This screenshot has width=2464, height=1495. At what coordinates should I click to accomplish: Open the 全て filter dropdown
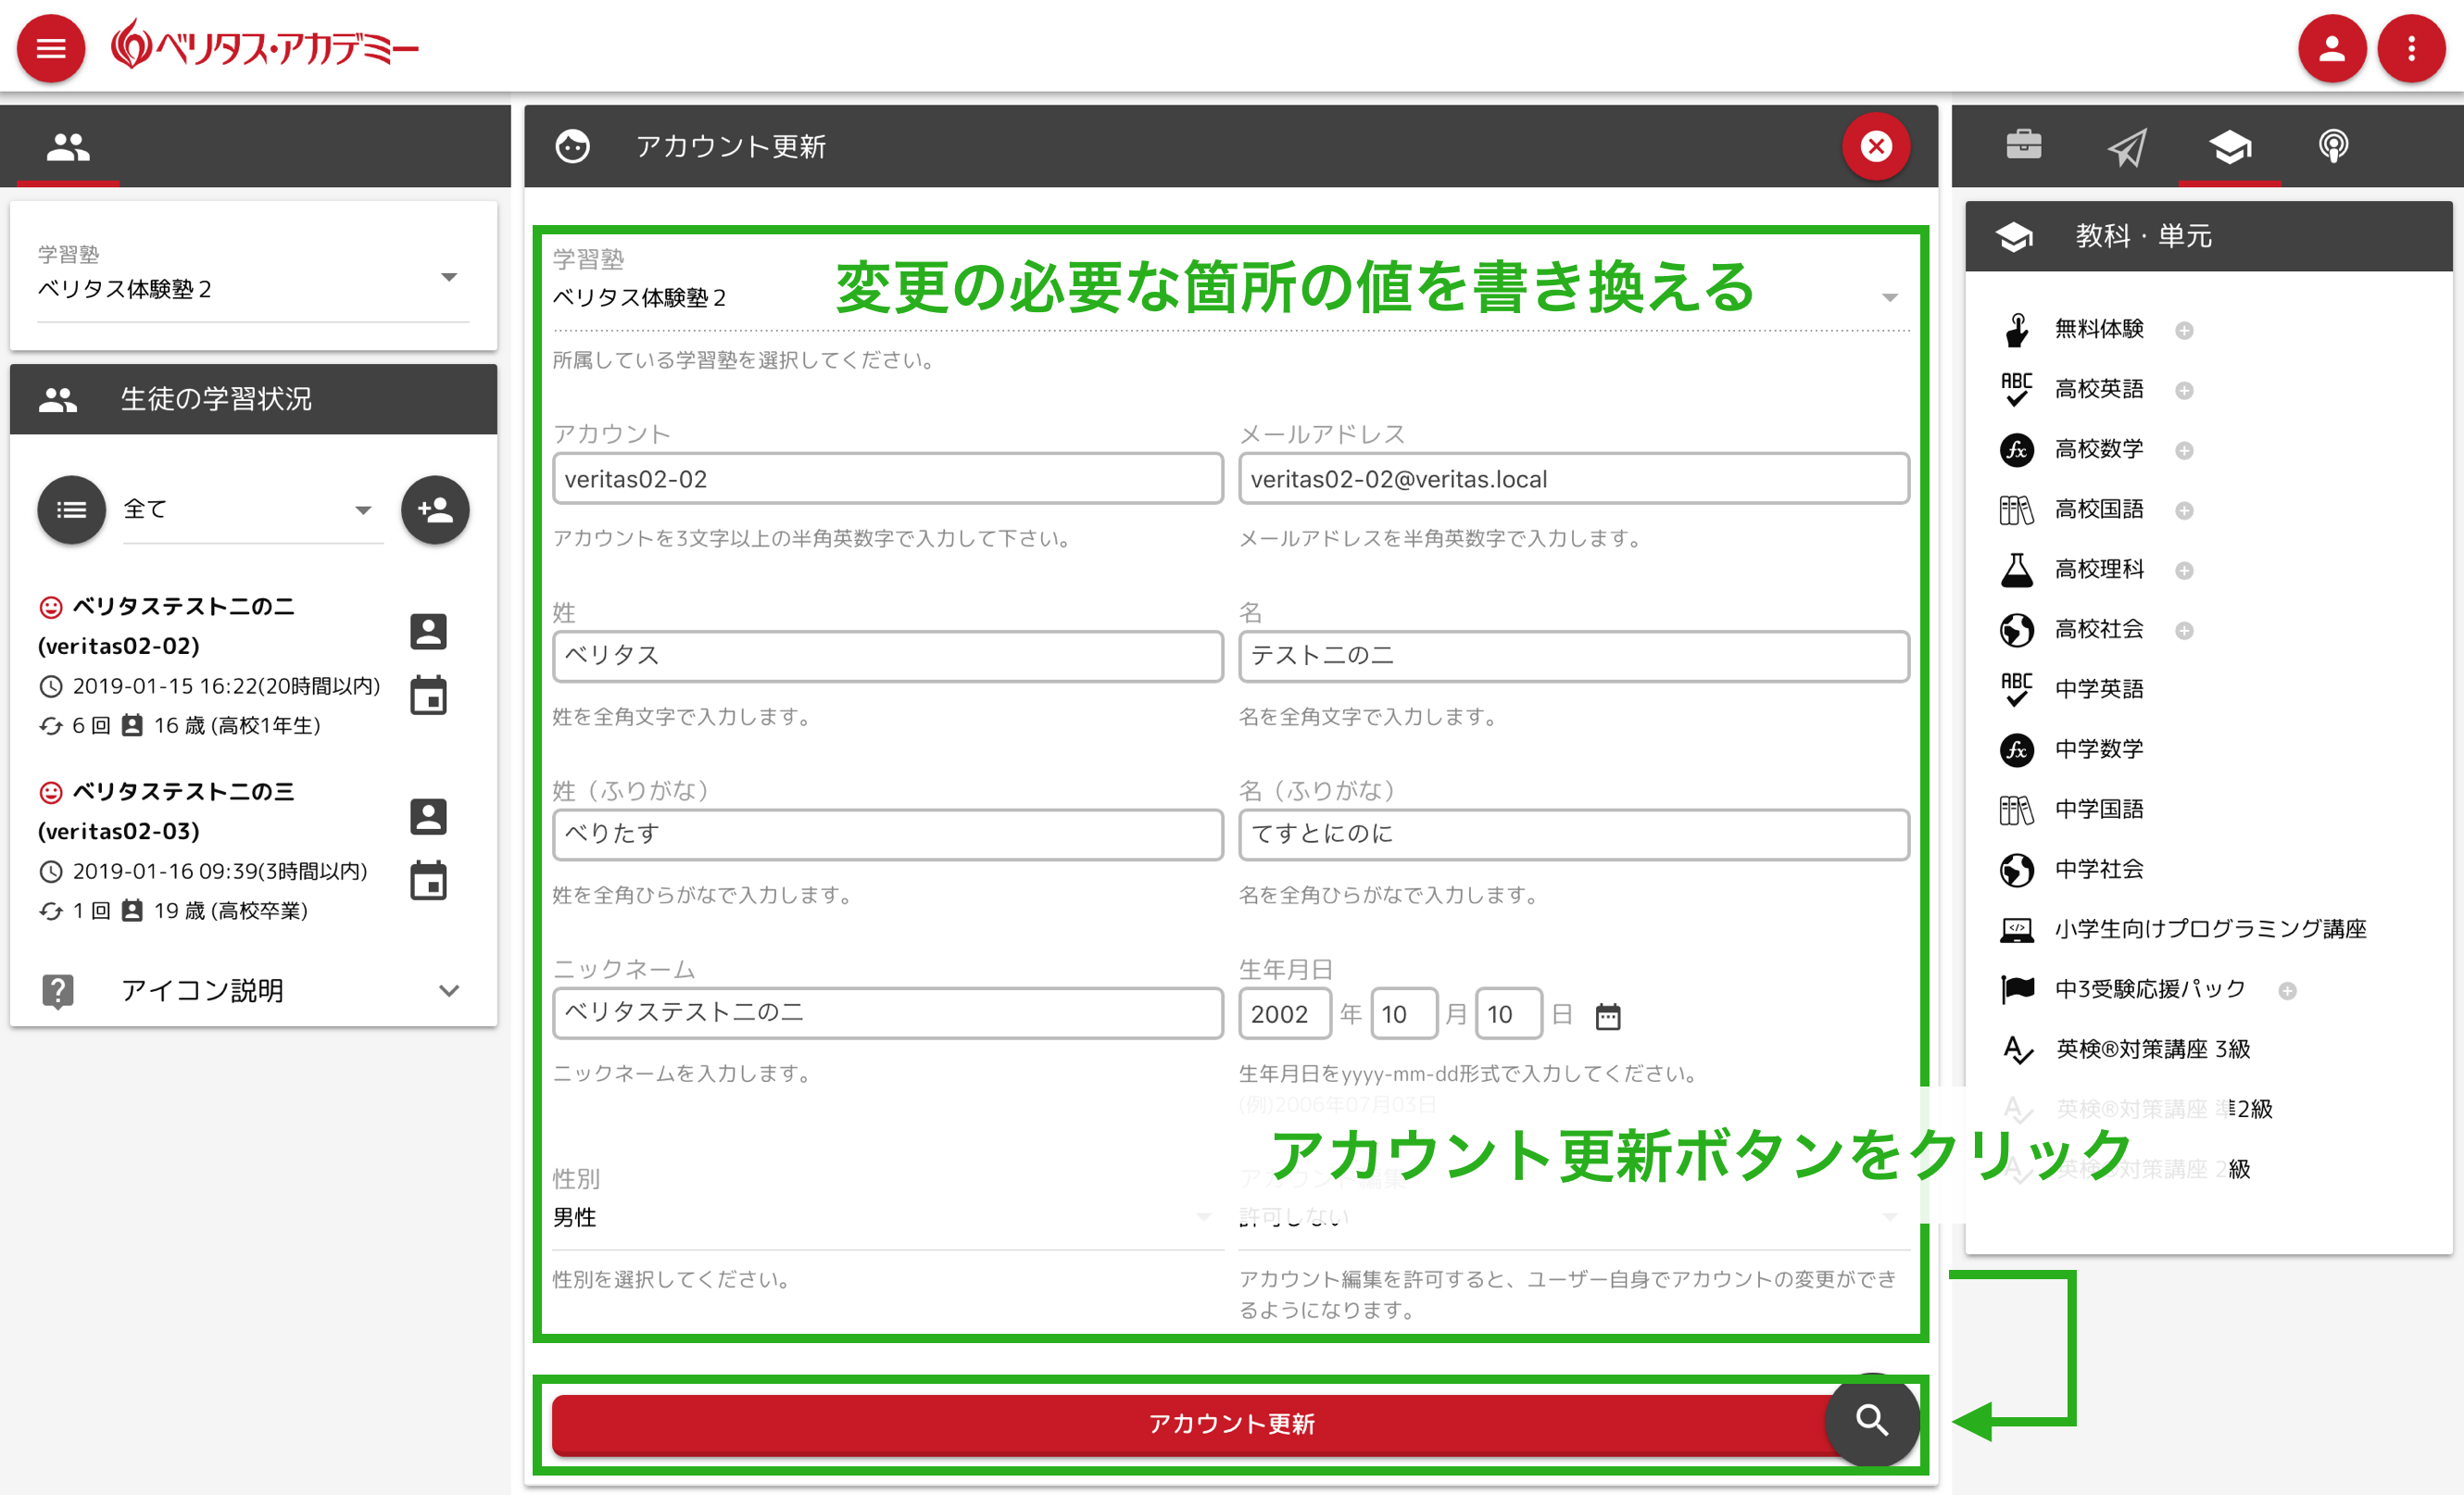tap(252, 510)
